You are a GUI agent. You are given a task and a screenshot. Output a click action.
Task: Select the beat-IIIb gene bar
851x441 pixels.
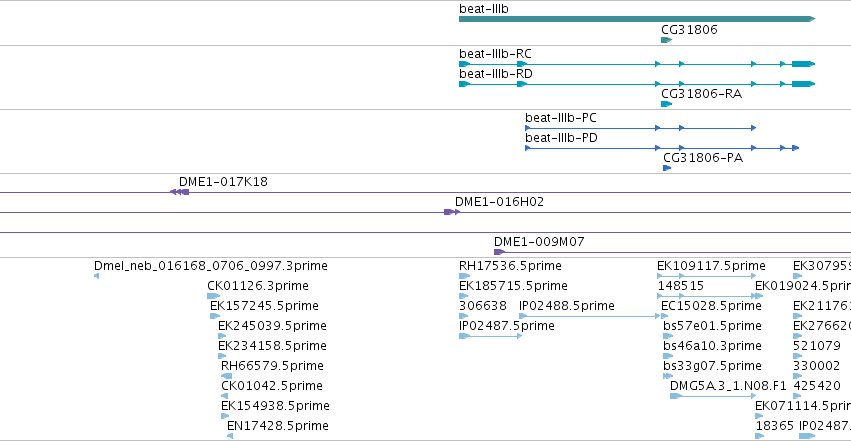tap(637, 19)
